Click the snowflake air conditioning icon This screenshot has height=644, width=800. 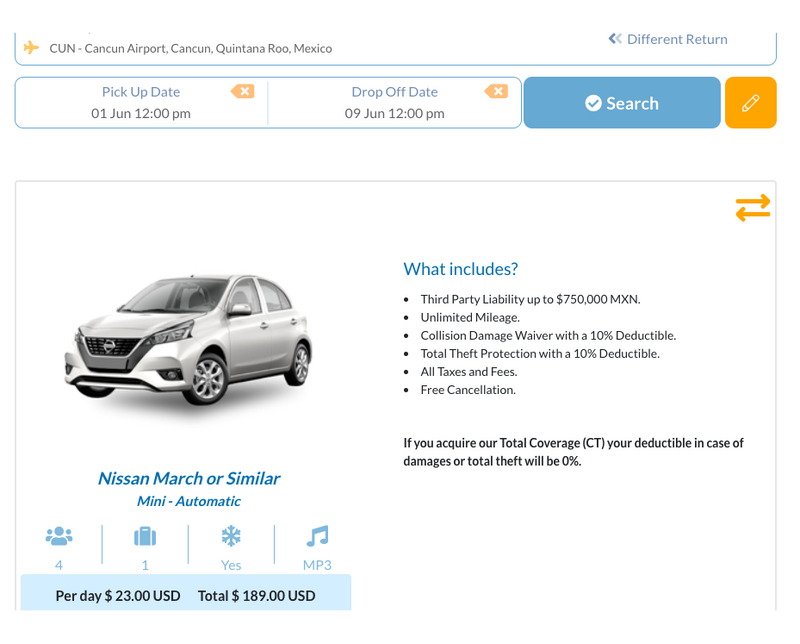click(231, 537)
